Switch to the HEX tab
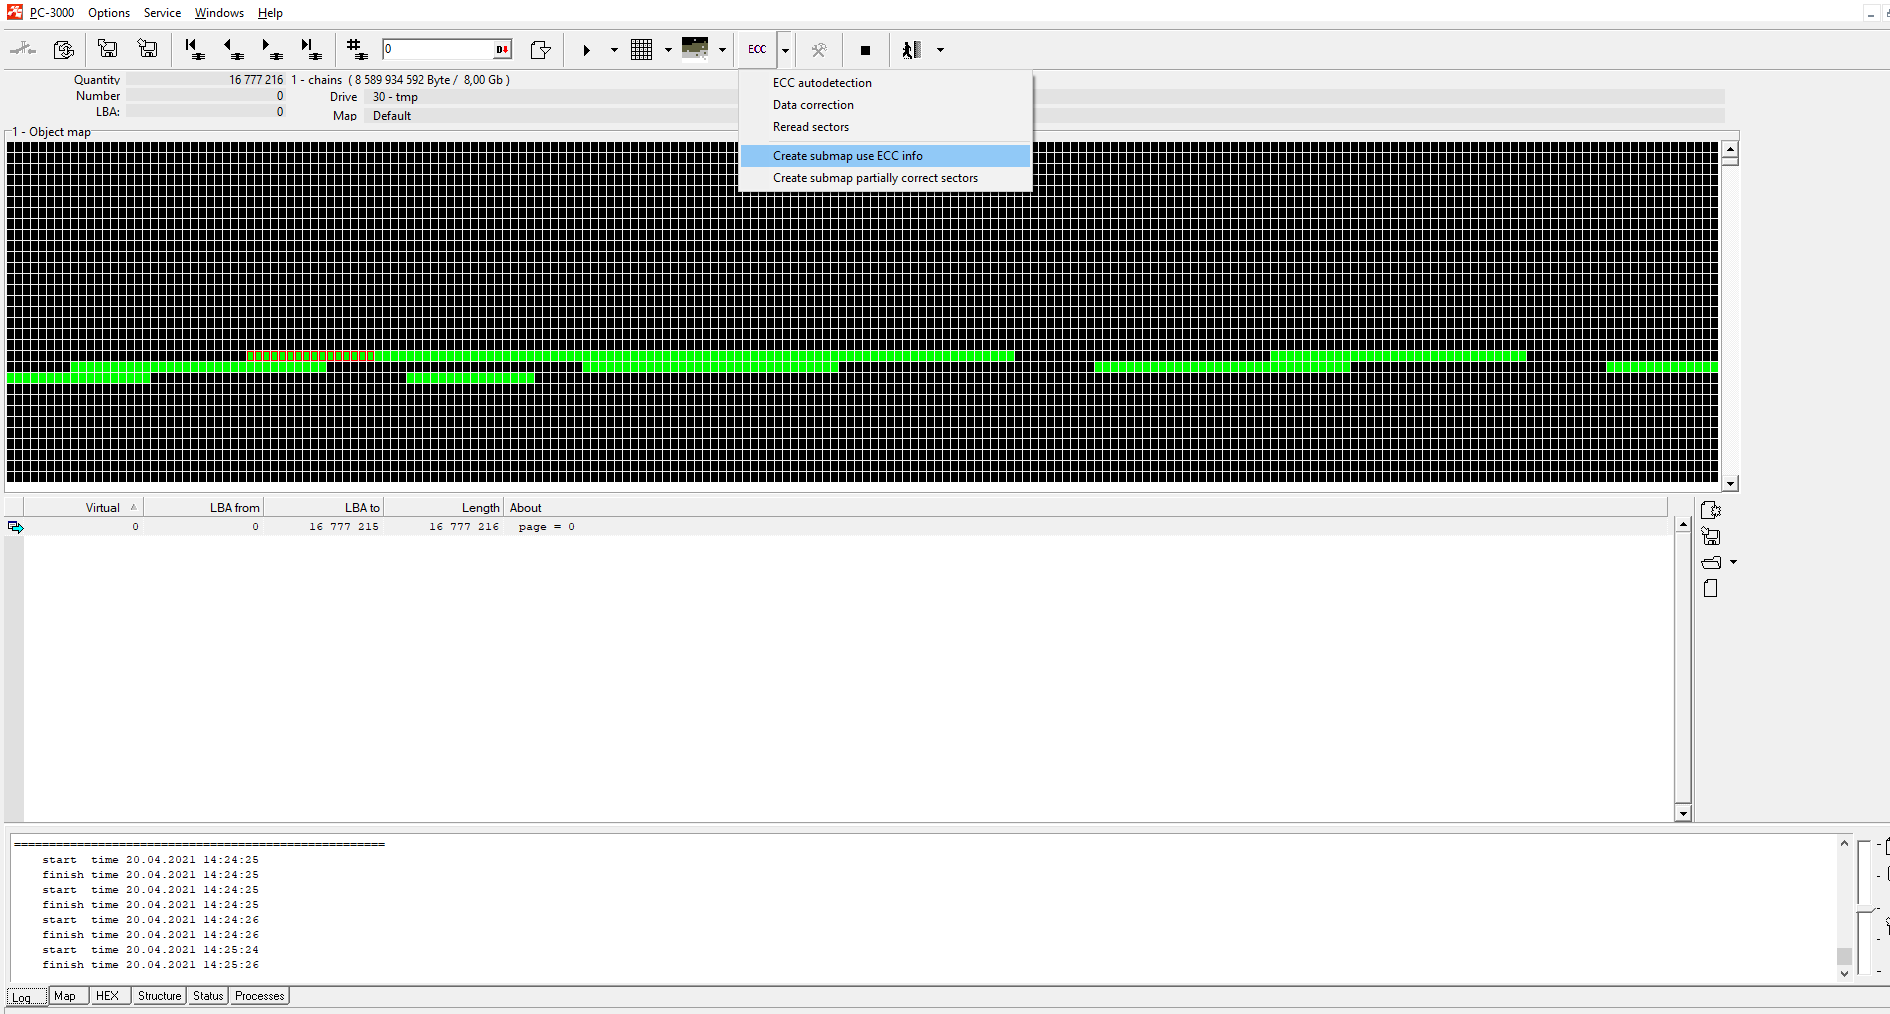 click(x=107, y=996)
